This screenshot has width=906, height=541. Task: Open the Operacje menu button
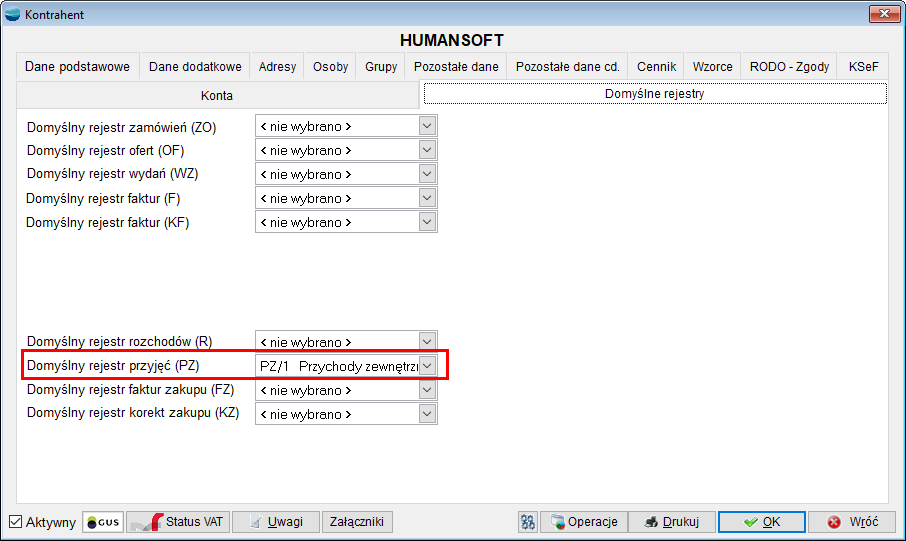click(584, 522)
